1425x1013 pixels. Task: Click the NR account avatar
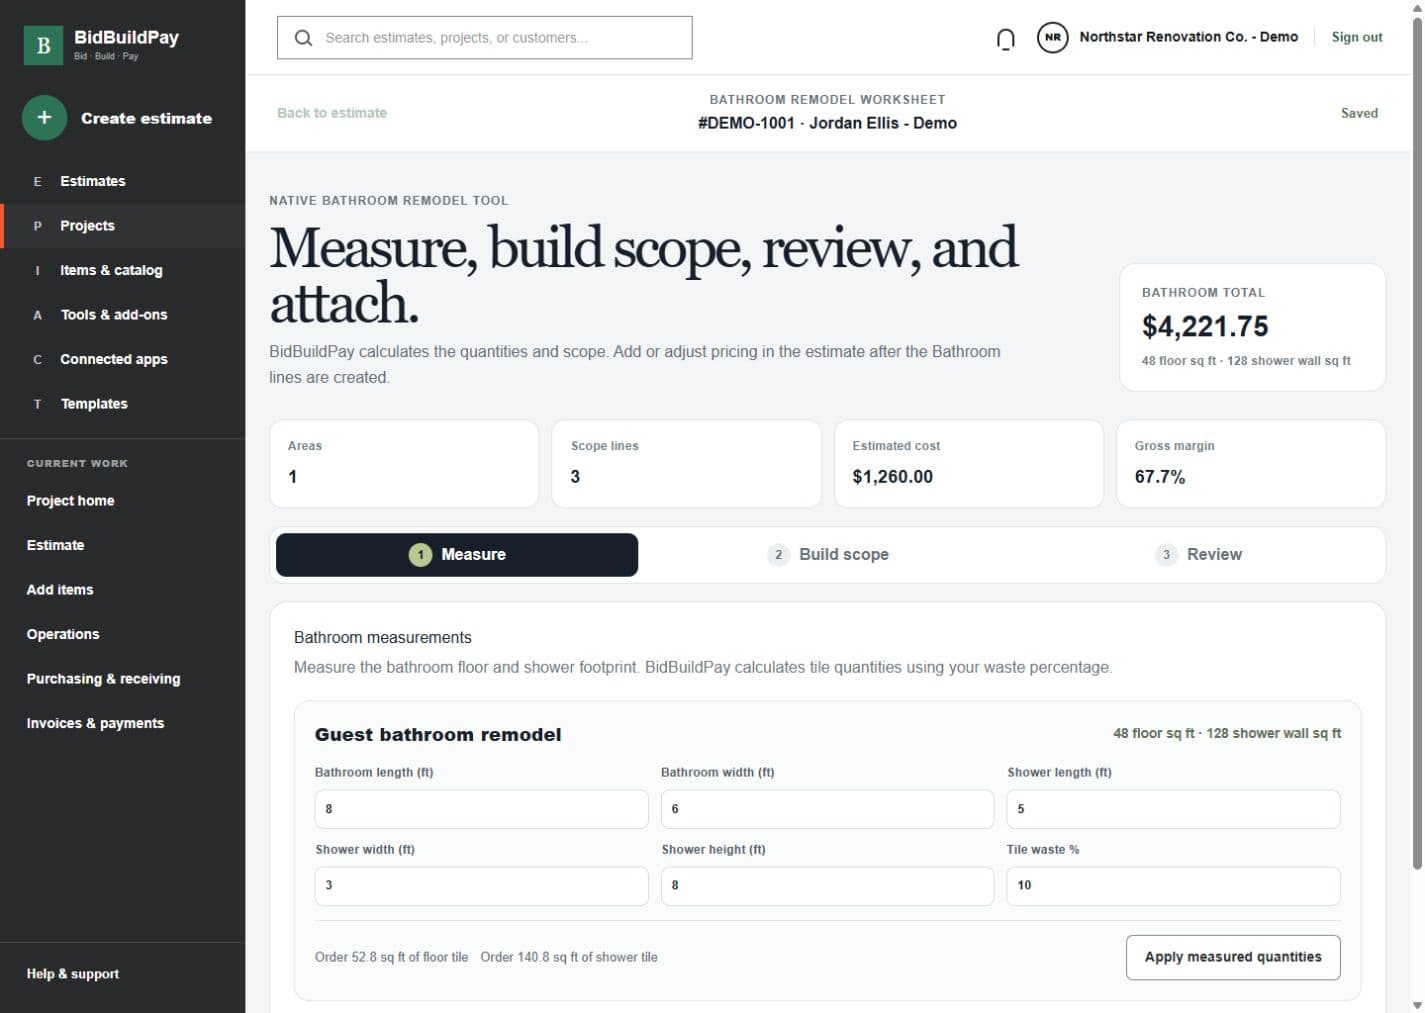pos(1052,38)
